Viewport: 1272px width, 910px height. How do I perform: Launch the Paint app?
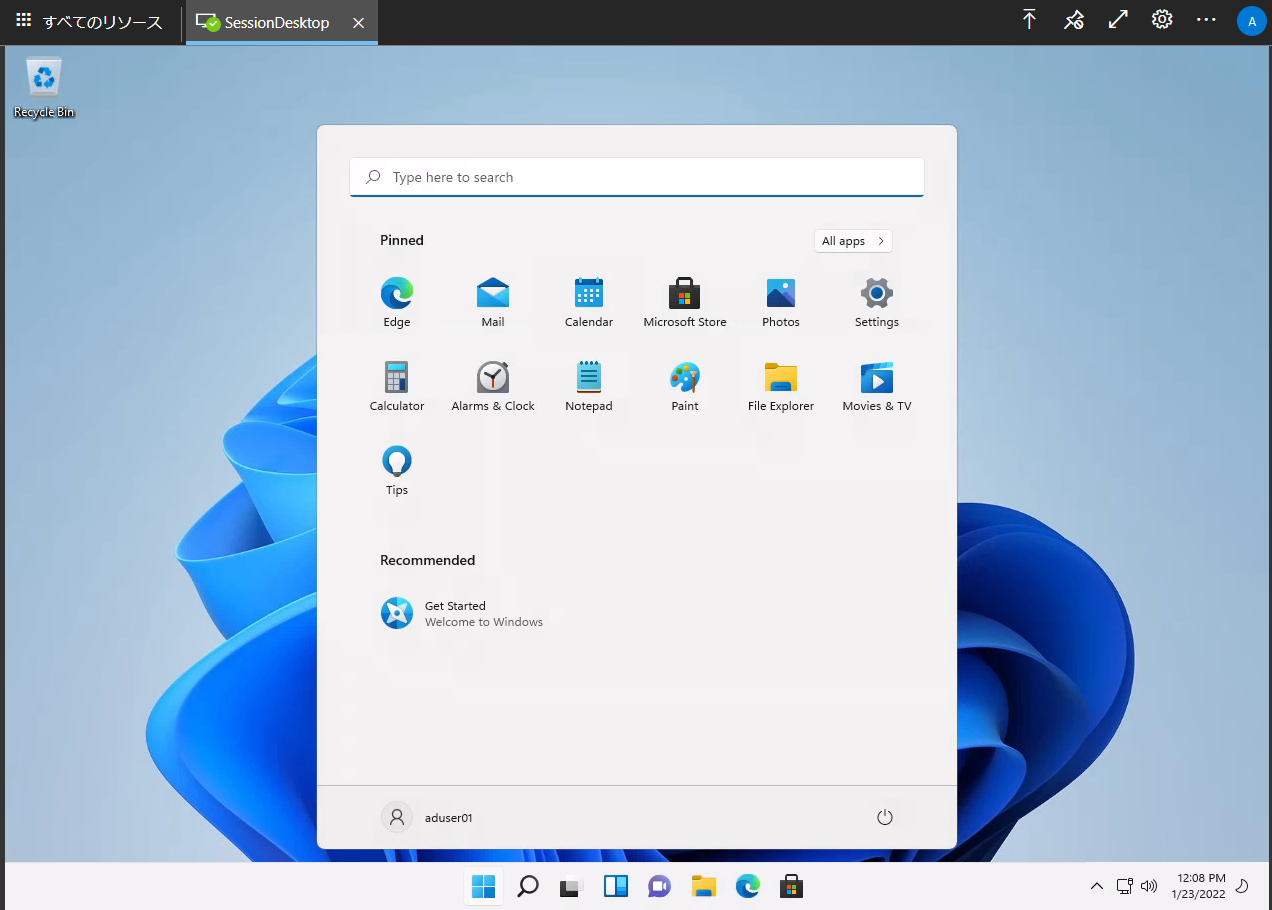[685, 387]
